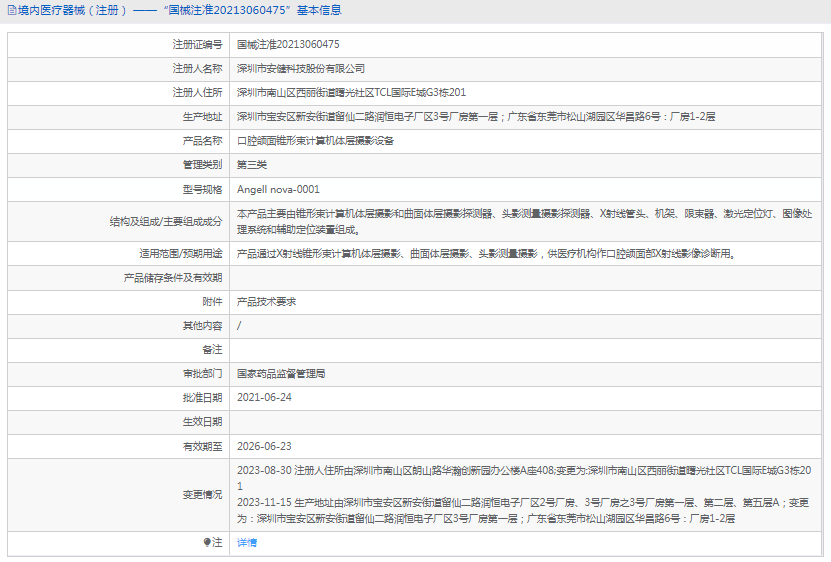Select intended use text starting 产品通过X射线
Viewport: 831px width, 562px height.
click(x=486, y=254)
